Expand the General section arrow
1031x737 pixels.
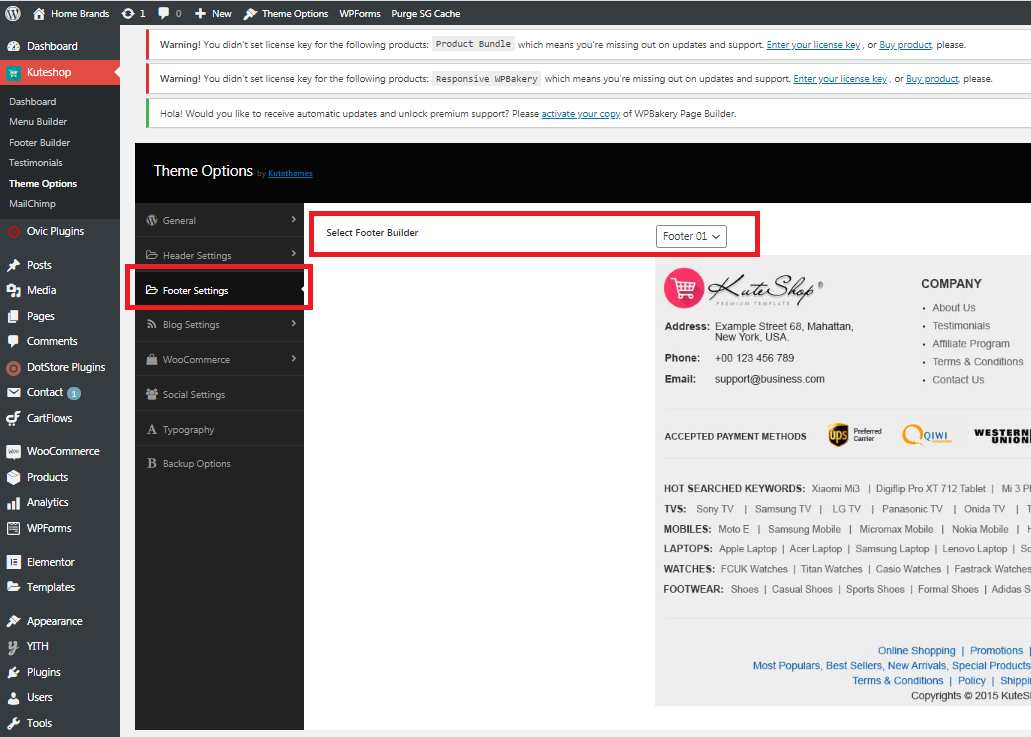click(x=293, y=220)
